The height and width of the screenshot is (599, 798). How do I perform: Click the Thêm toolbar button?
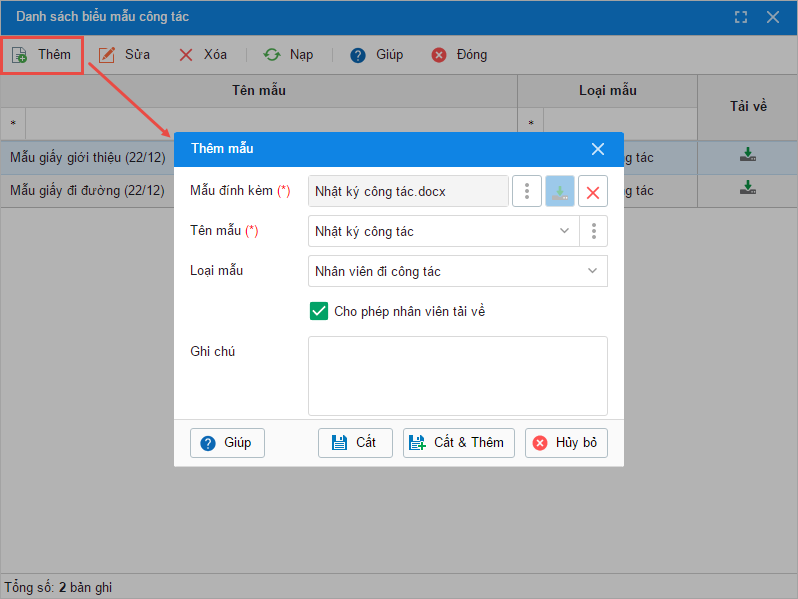42,55
